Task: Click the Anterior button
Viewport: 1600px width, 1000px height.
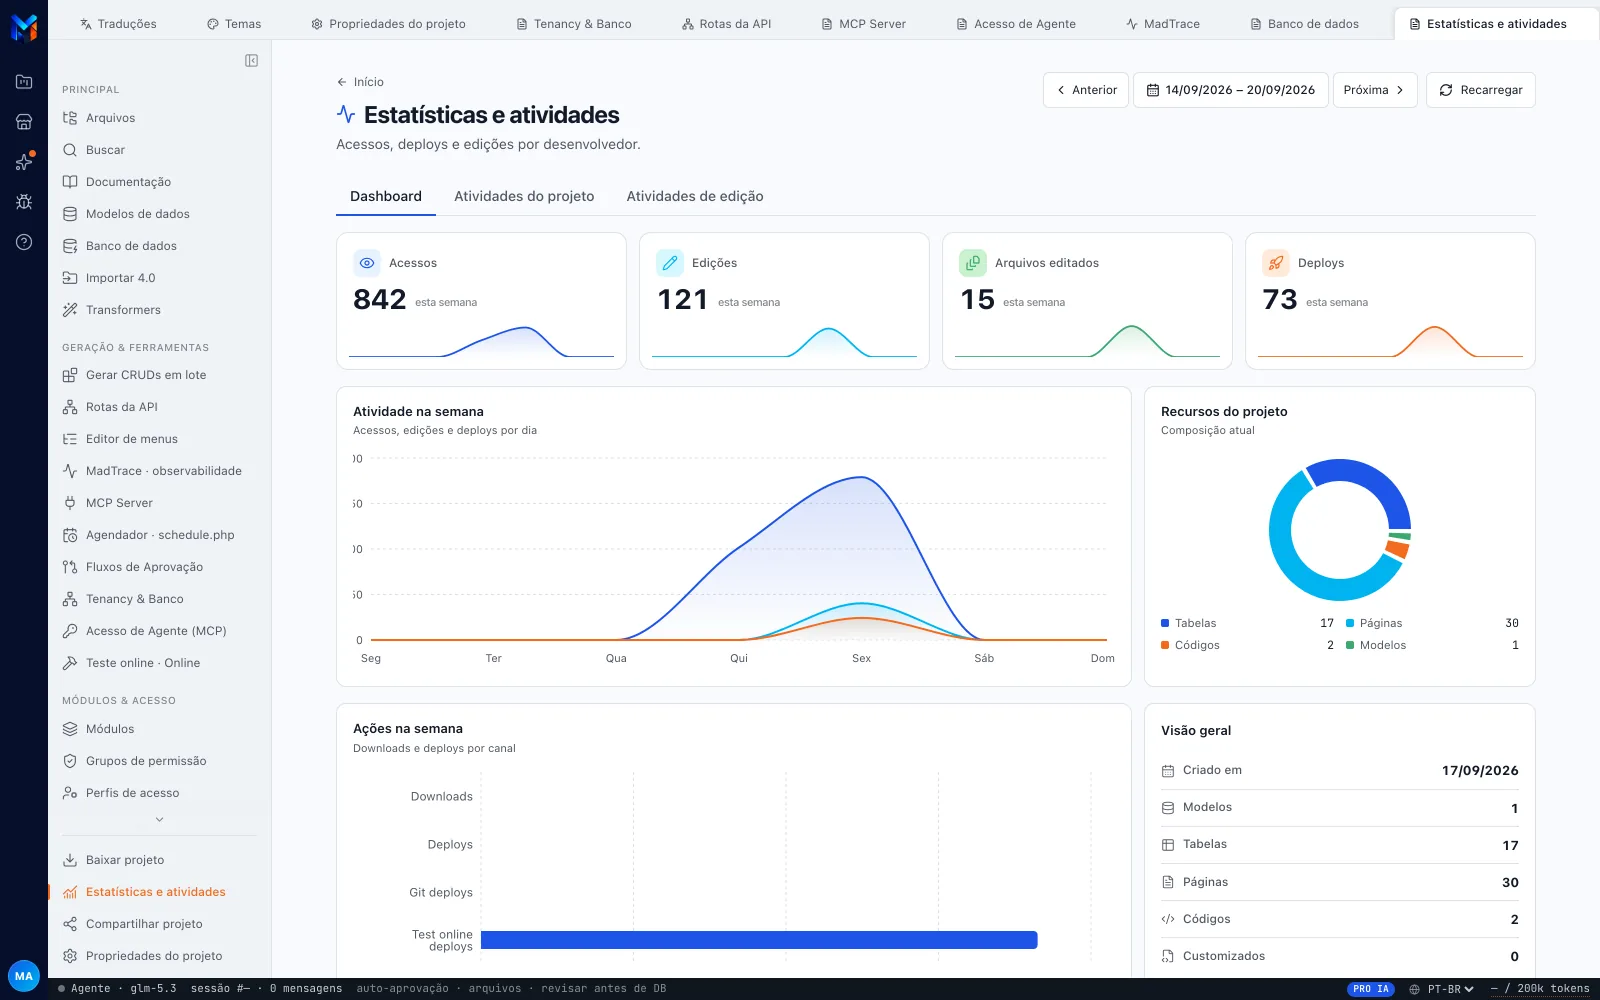Action: pos(1086,90)
